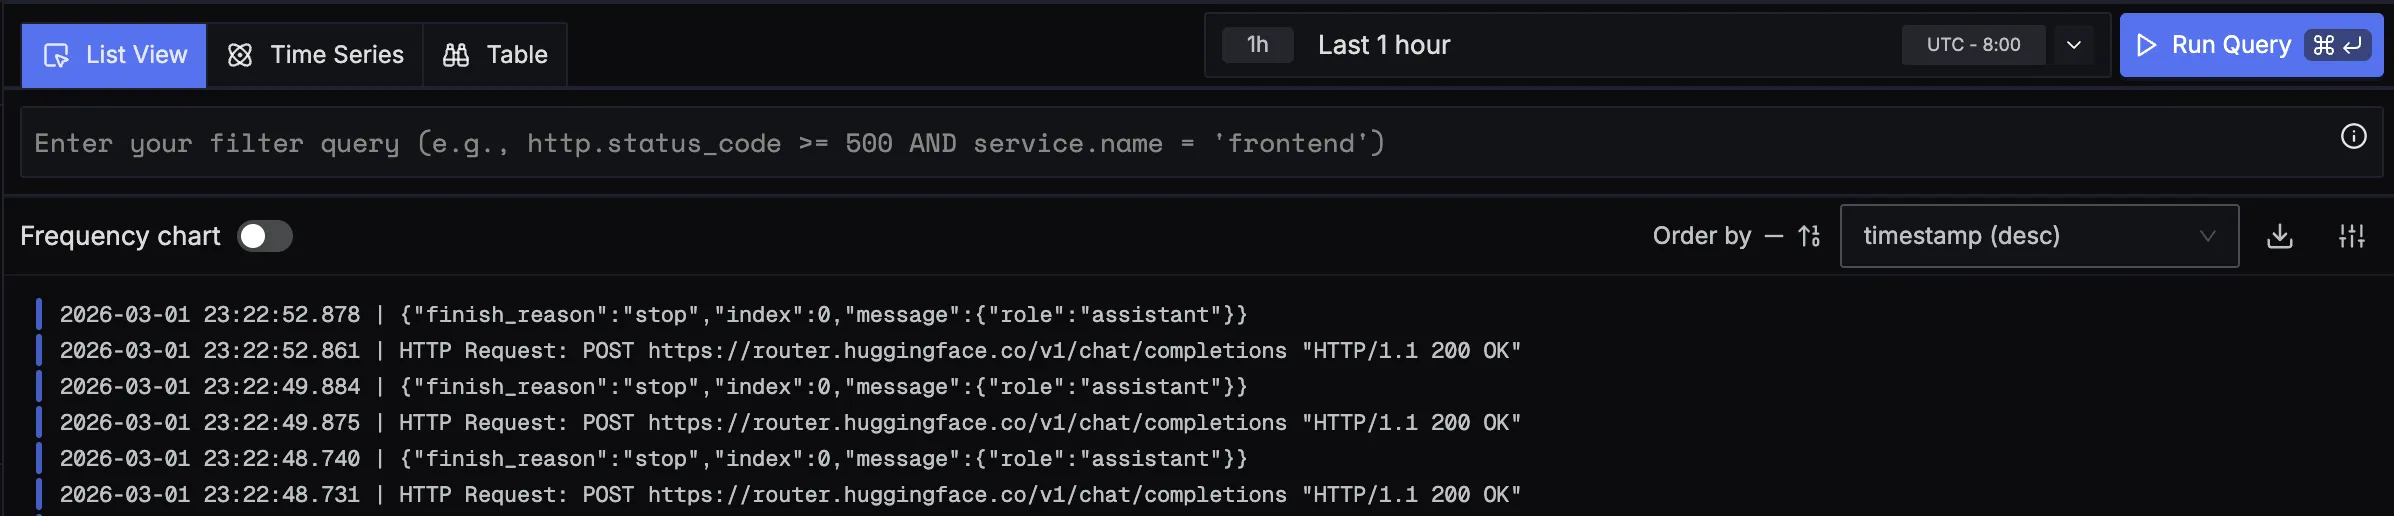Switch to the Time Series tab

(315, 55)
